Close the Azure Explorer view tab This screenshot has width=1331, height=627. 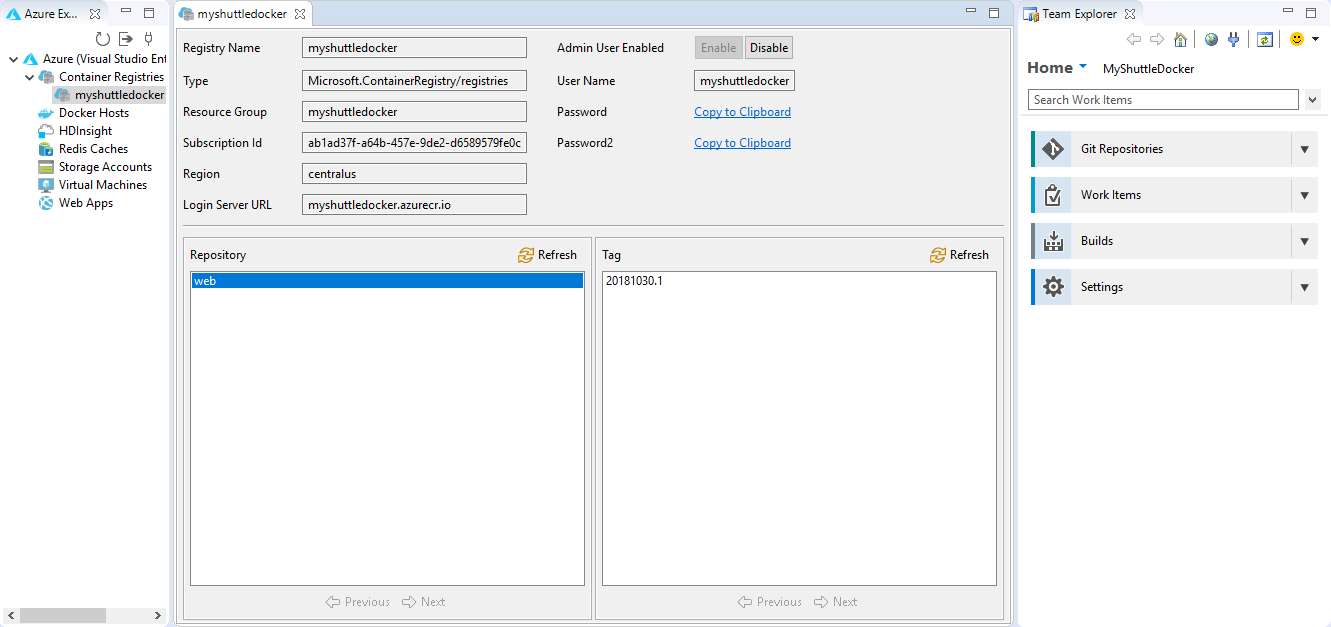coord(94,14)
